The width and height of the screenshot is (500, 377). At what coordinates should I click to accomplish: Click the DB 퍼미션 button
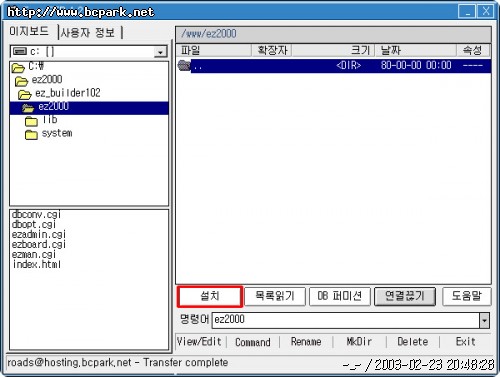339,296
